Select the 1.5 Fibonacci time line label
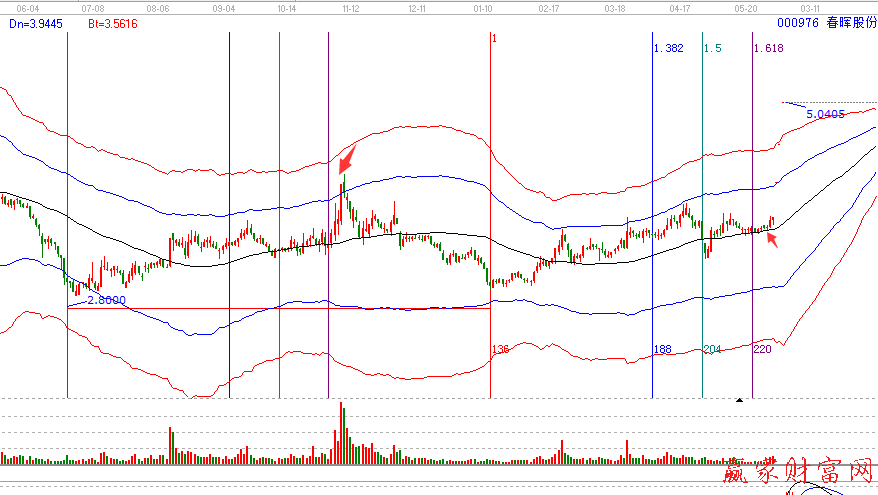This screenshot has width=878, height=495. 712,48
